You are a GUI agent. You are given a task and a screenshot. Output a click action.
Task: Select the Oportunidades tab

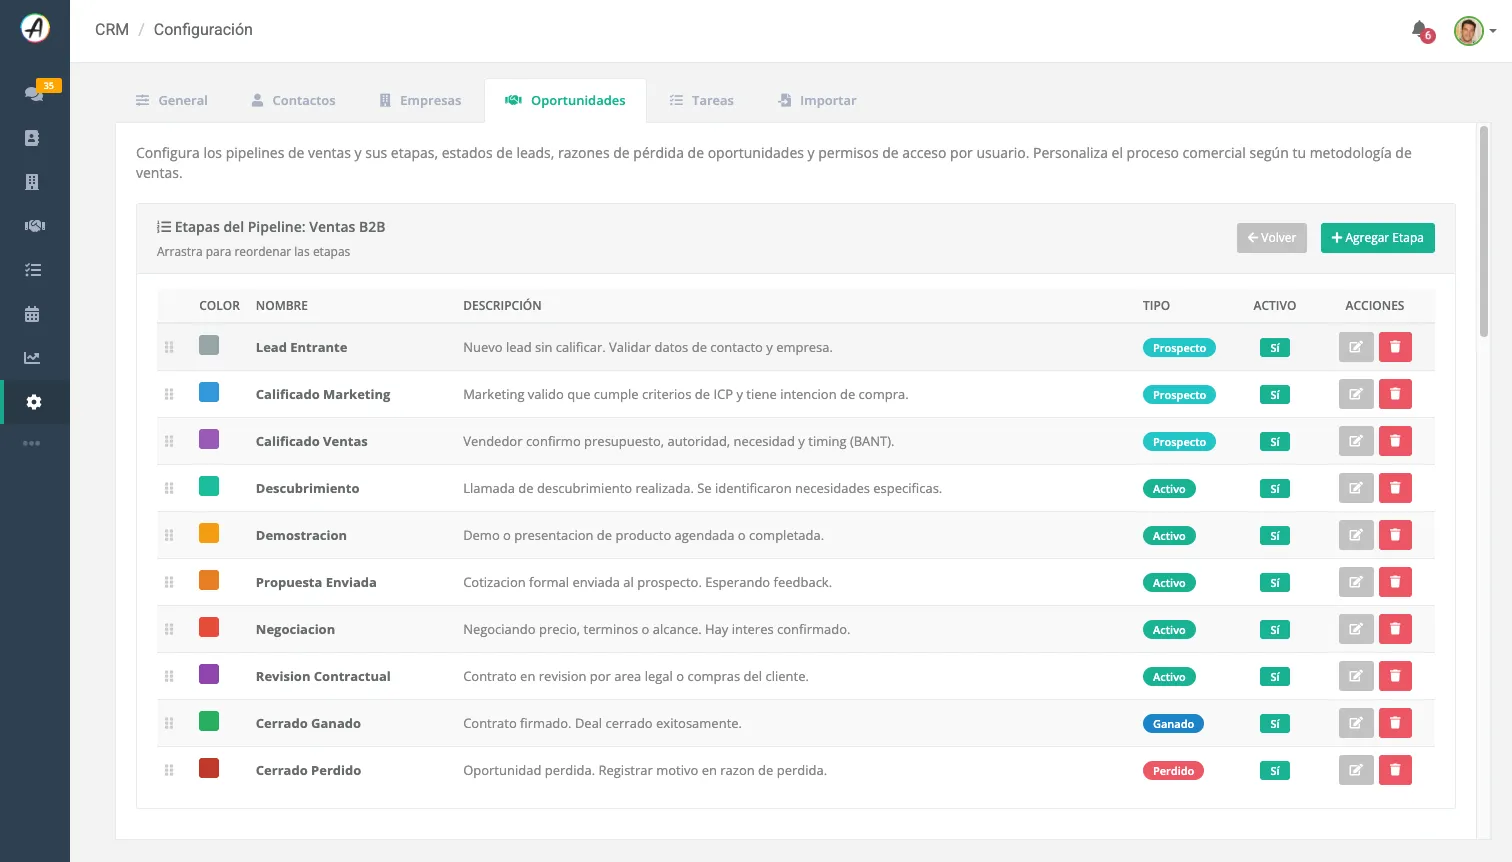pyautogui.click(x=565, y=100)
